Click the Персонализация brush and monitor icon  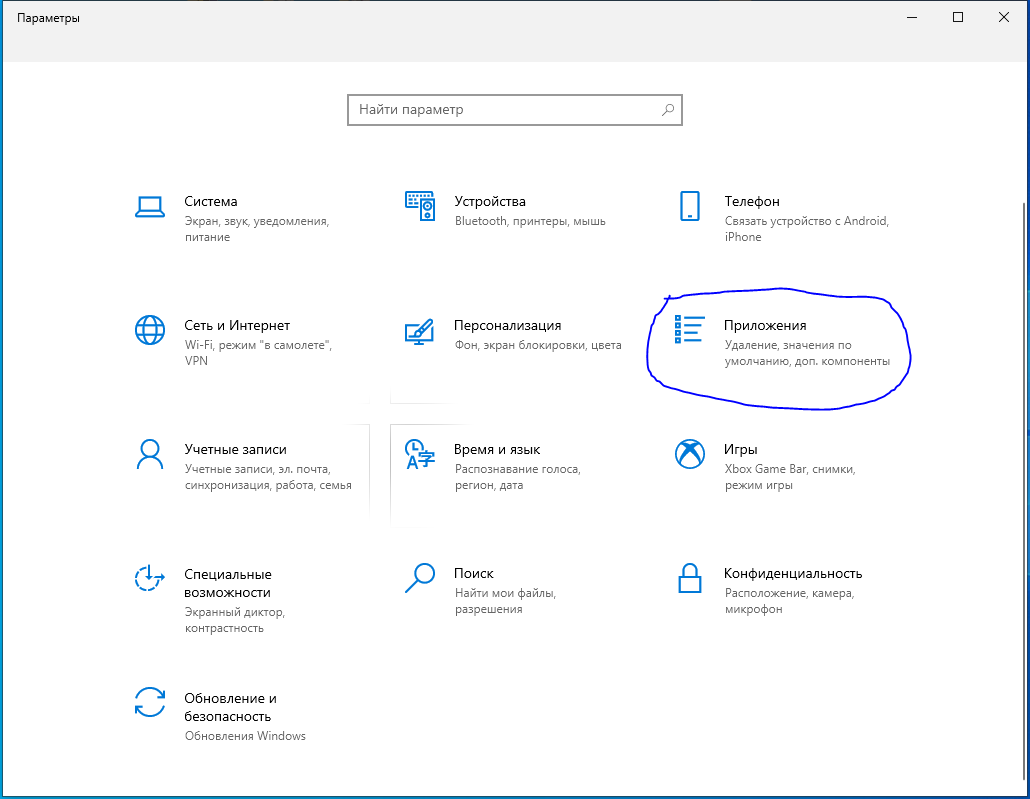pyautogui.click(x=420, y=331)
